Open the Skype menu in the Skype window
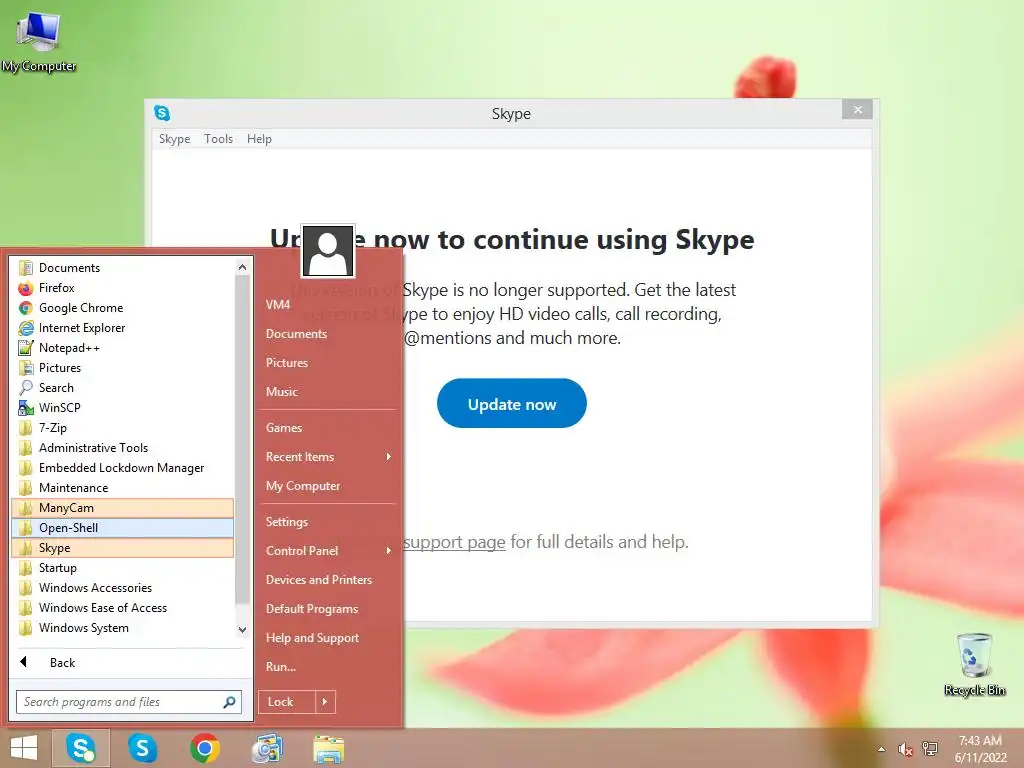1024x768 pixels. pyautogui.click(x=174, y=138)
